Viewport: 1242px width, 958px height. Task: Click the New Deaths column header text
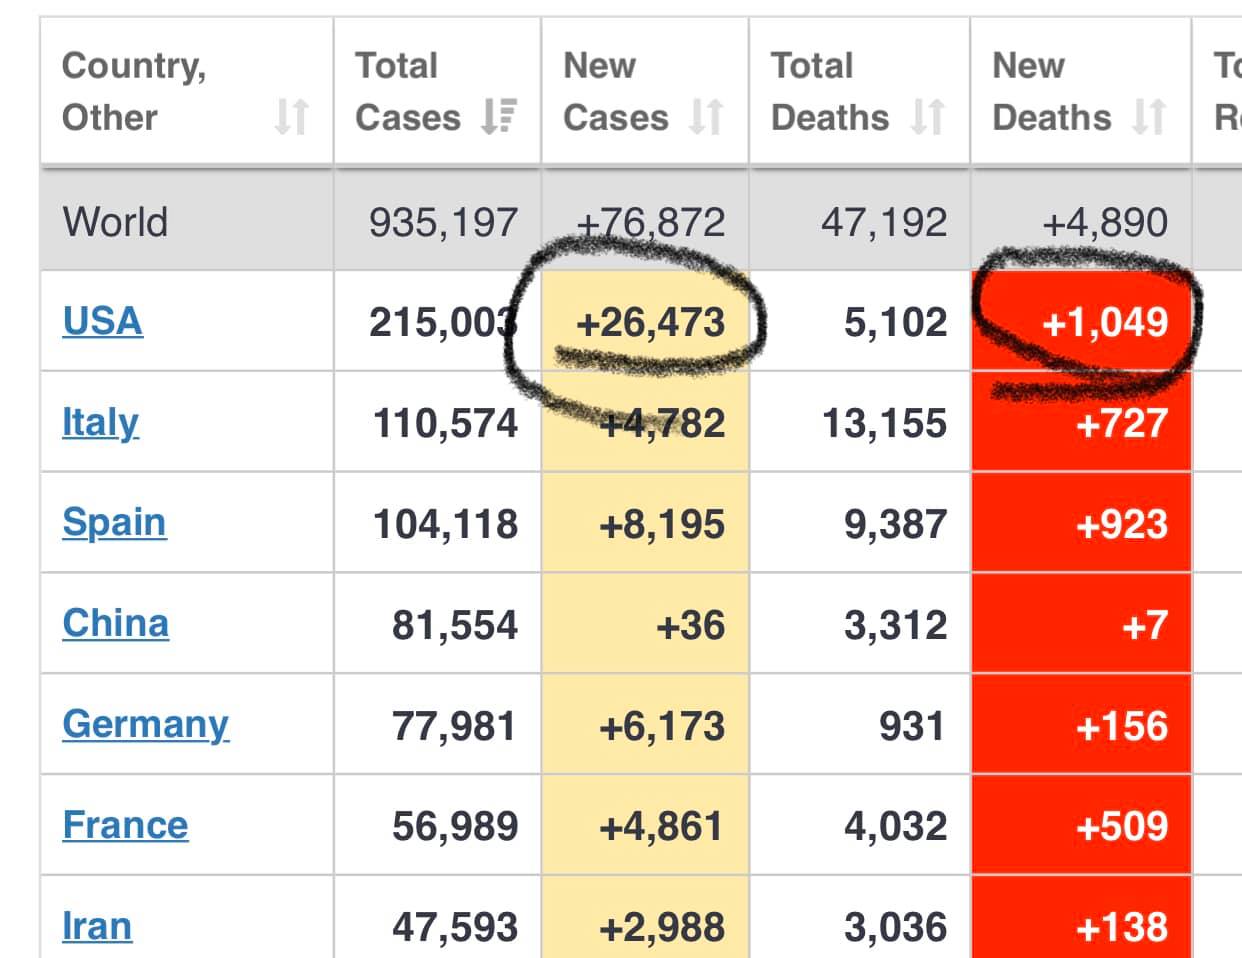[1050, 92]
